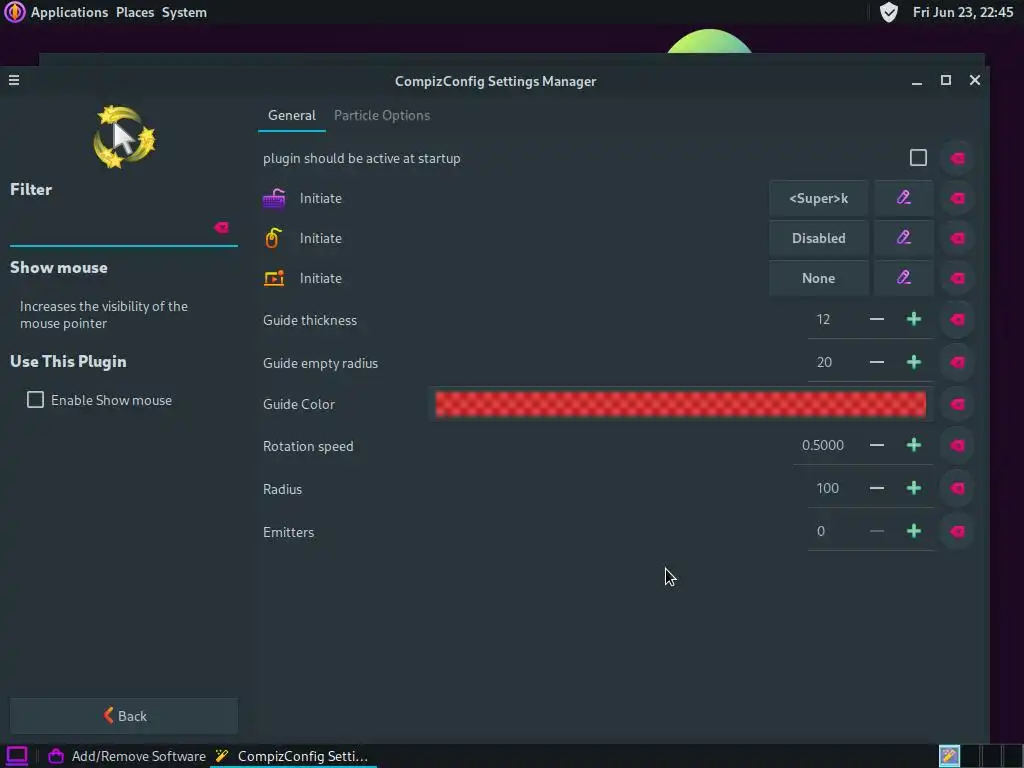Open the distro logo Applications menu icon

pos(14,12)
